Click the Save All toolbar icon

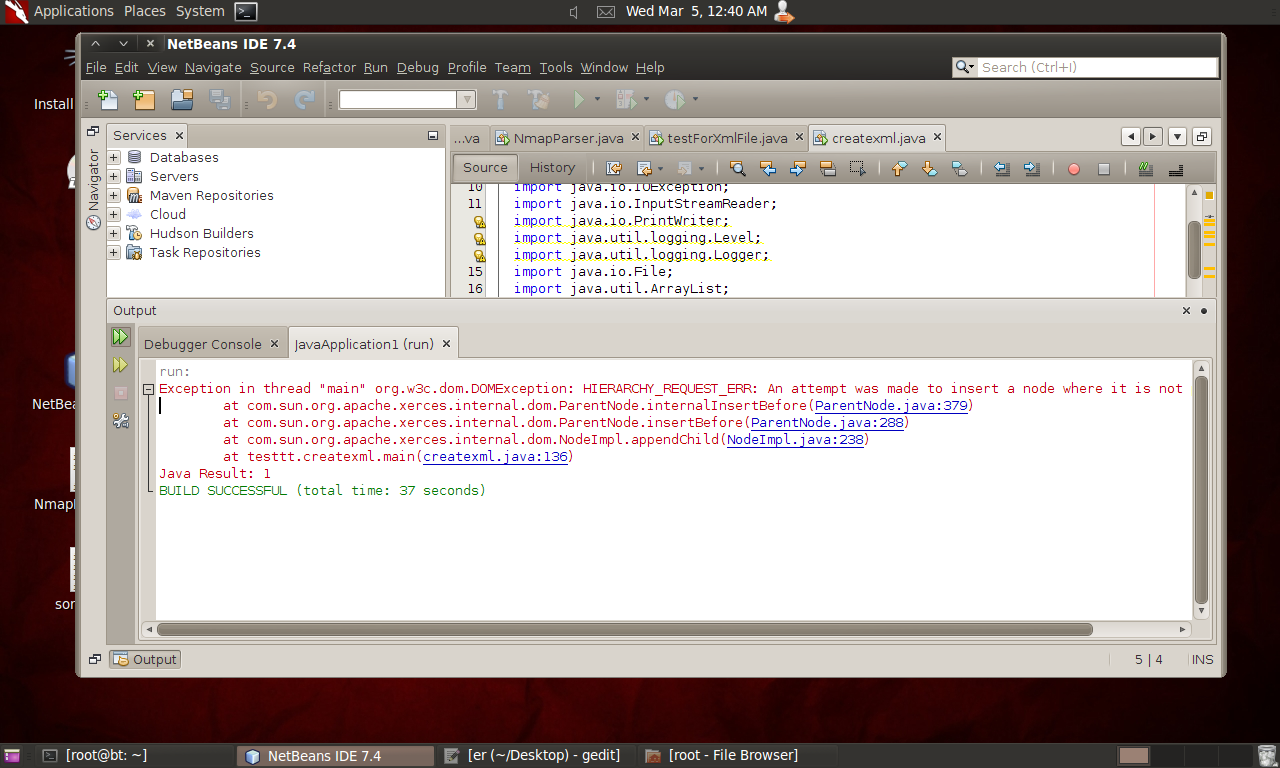click(219, 99)
